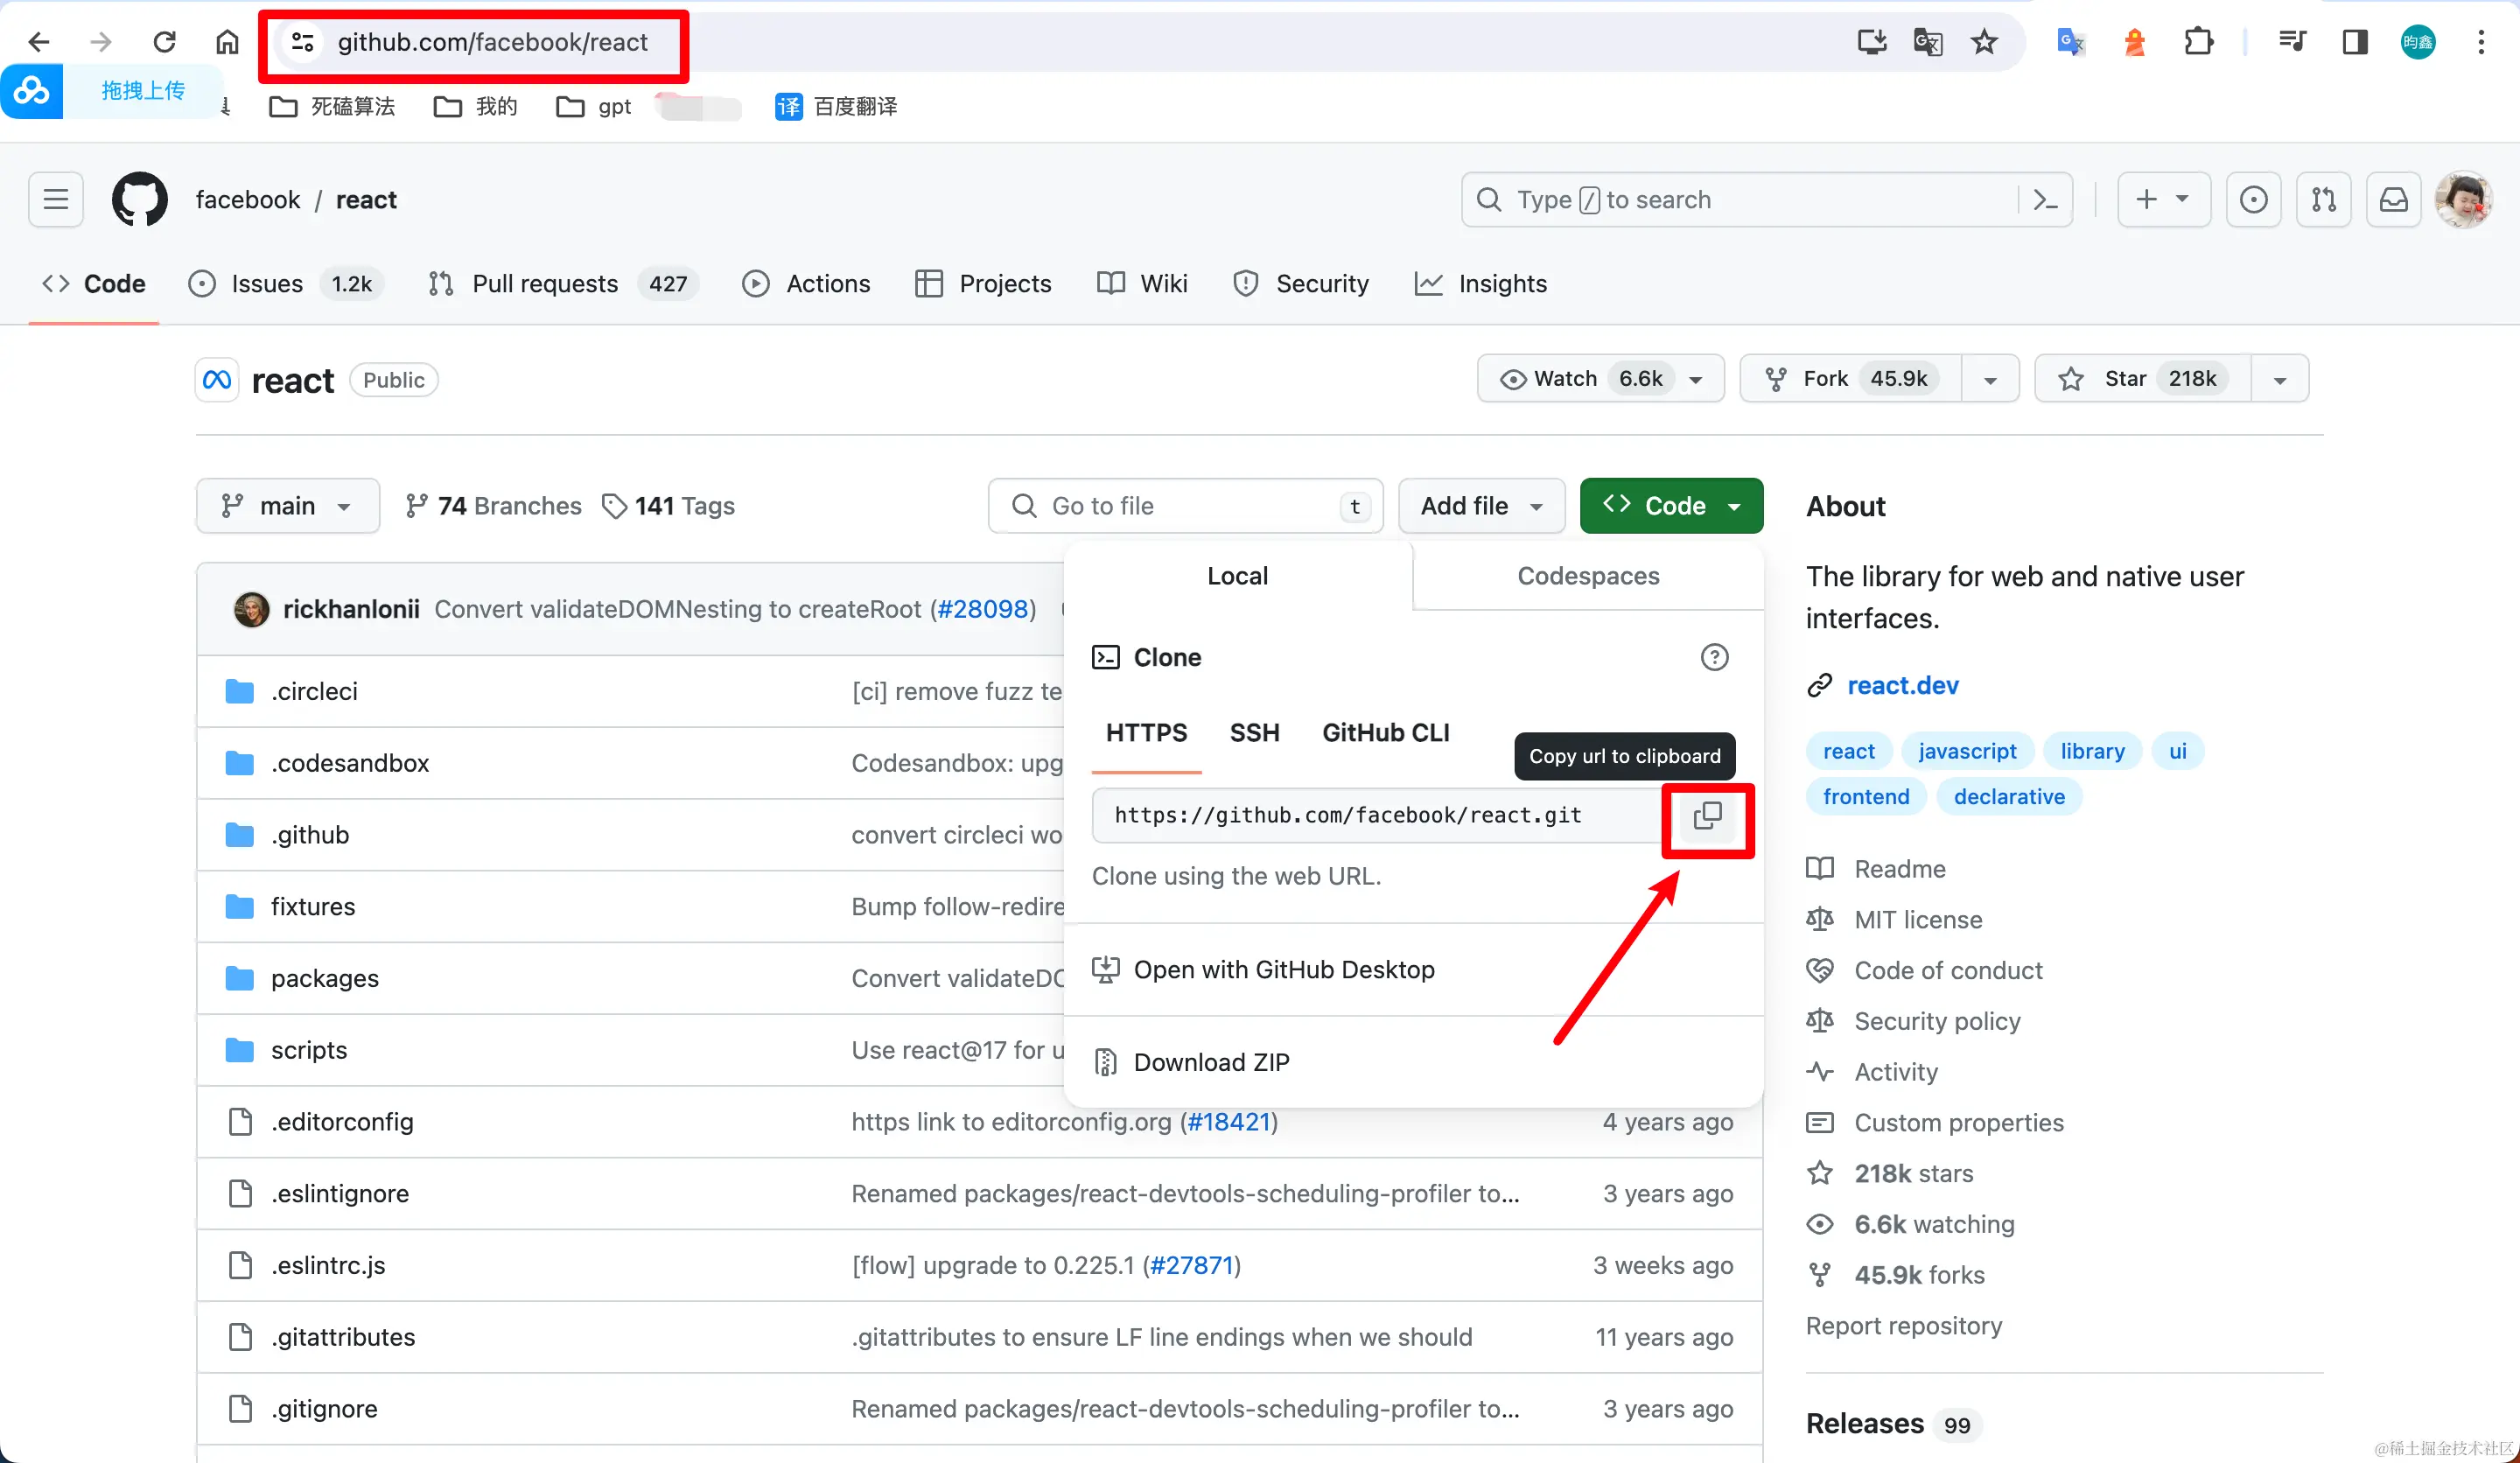Open the main branch selector dropdown
The image size is (2520, 1463).
click(x=287, y=506)
